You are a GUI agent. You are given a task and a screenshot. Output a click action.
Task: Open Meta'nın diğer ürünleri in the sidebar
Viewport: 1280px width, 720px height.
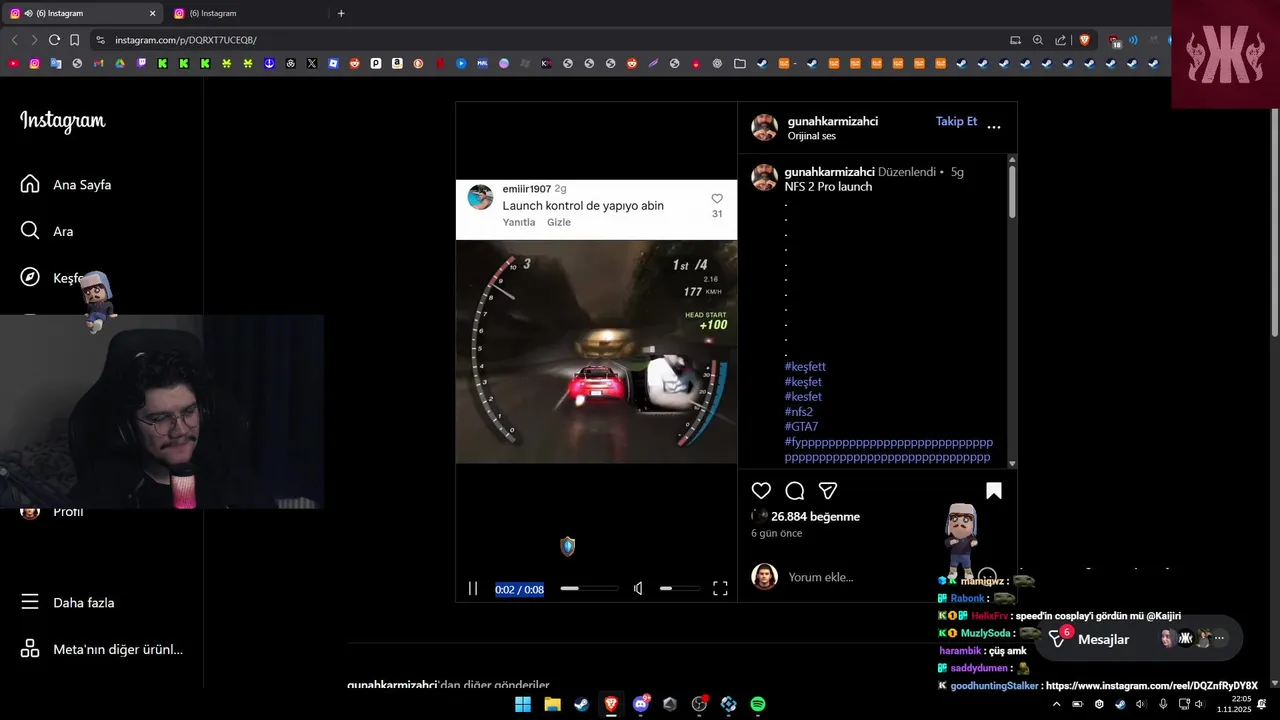coord(102,650)
